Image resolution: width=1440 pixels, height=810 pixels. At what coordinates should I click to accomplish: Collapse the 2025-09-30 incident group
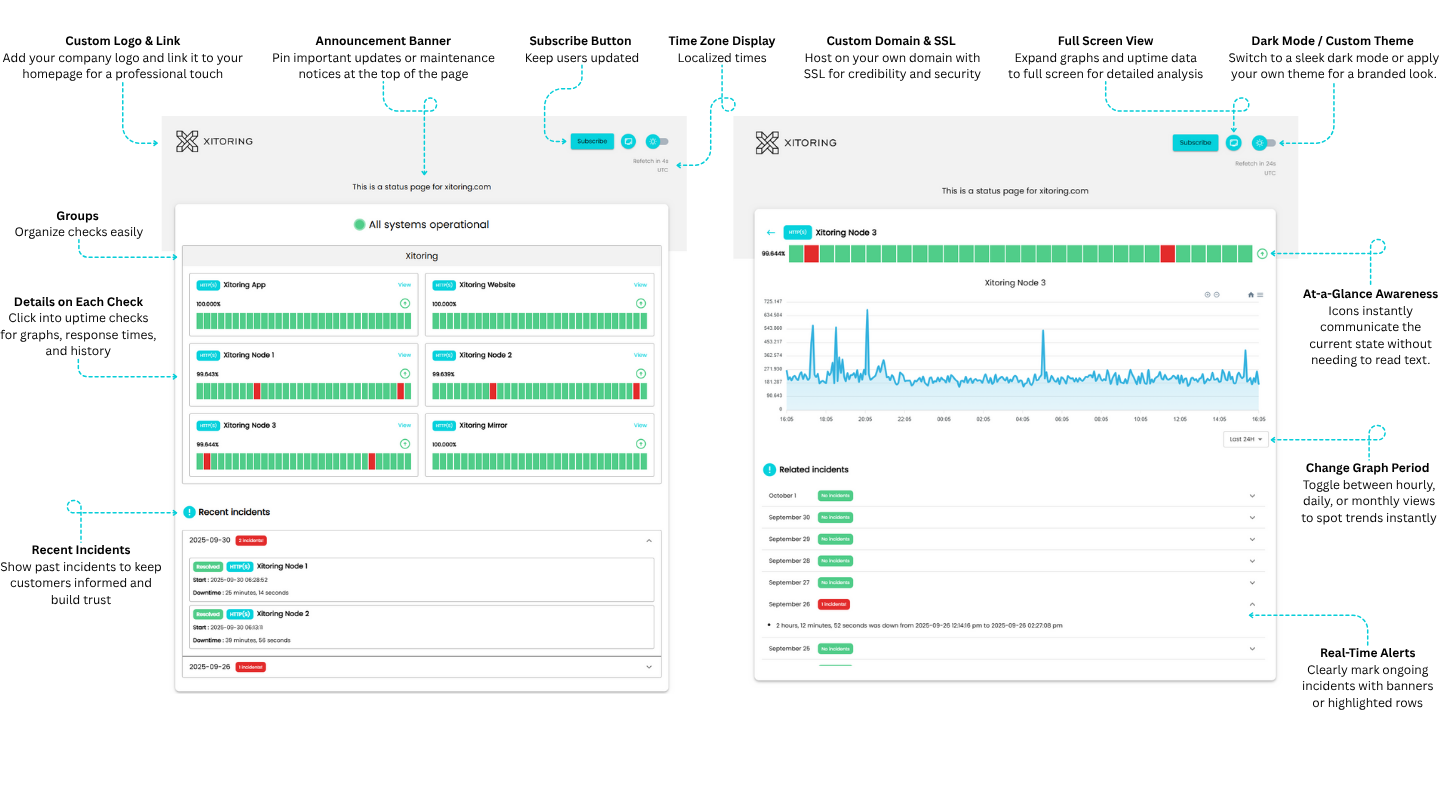pyautogui.click(x=651, y=539)
